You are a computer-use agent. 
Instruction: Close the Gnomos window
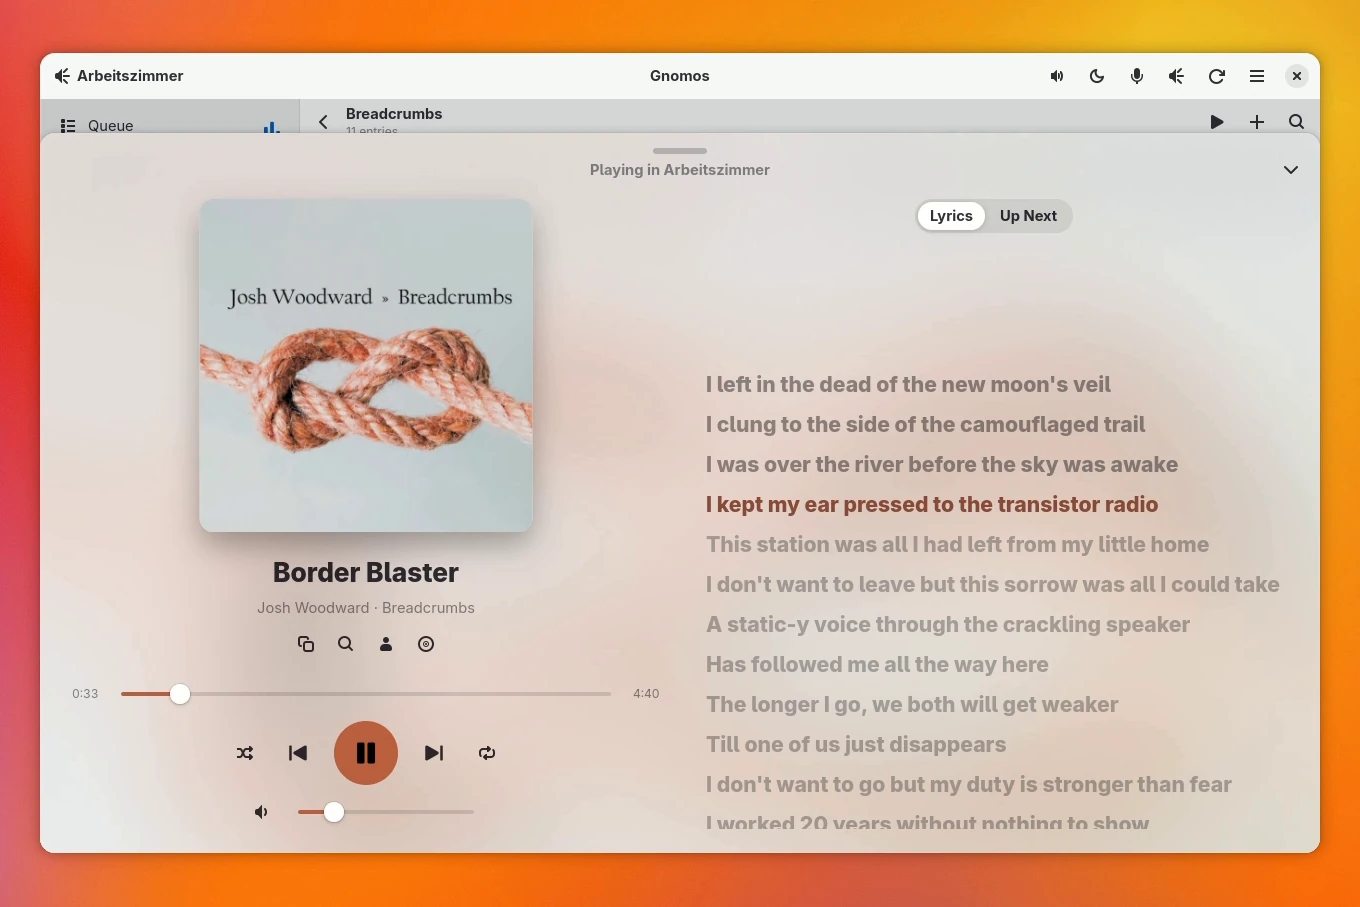coord(1297,76)
